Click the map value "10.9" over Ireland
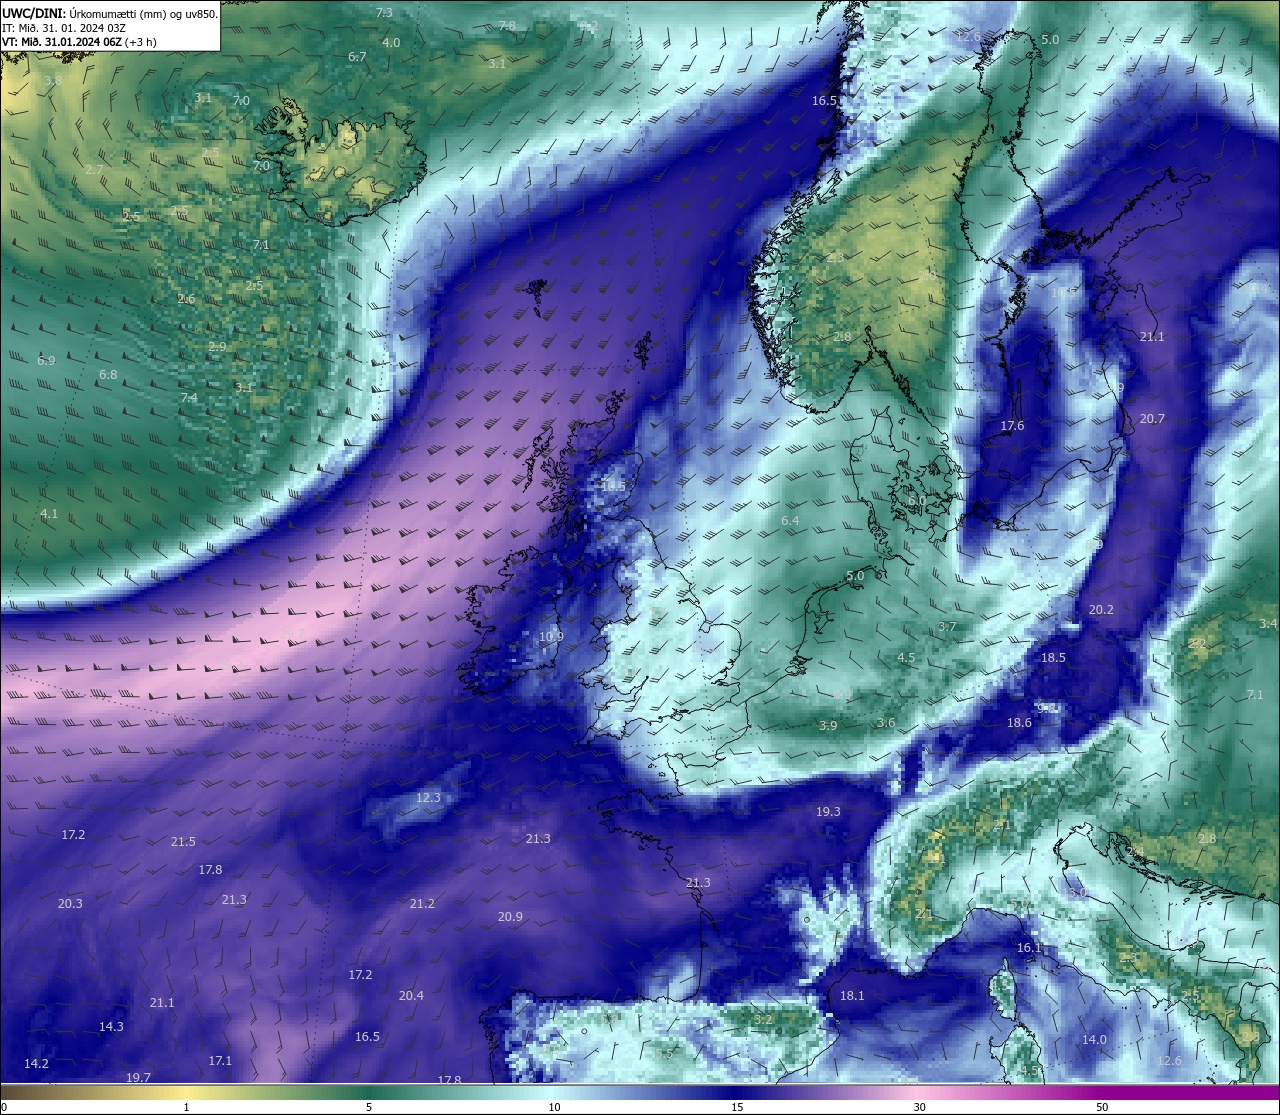Image resolution: width=1280 pixels, height=1115 pixels. [551, 636]
